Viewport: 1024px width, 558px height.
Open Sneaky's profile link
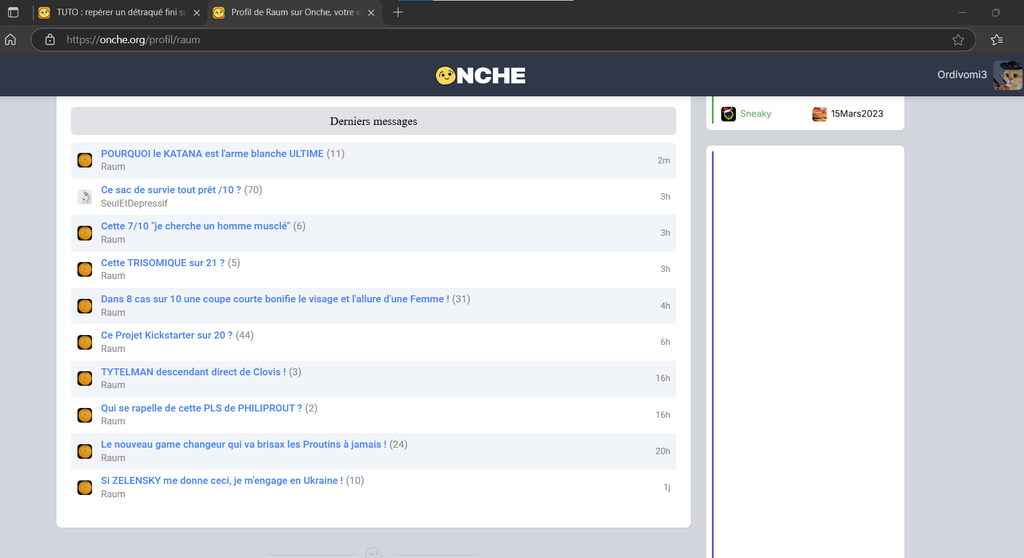(x=756, y=114)
